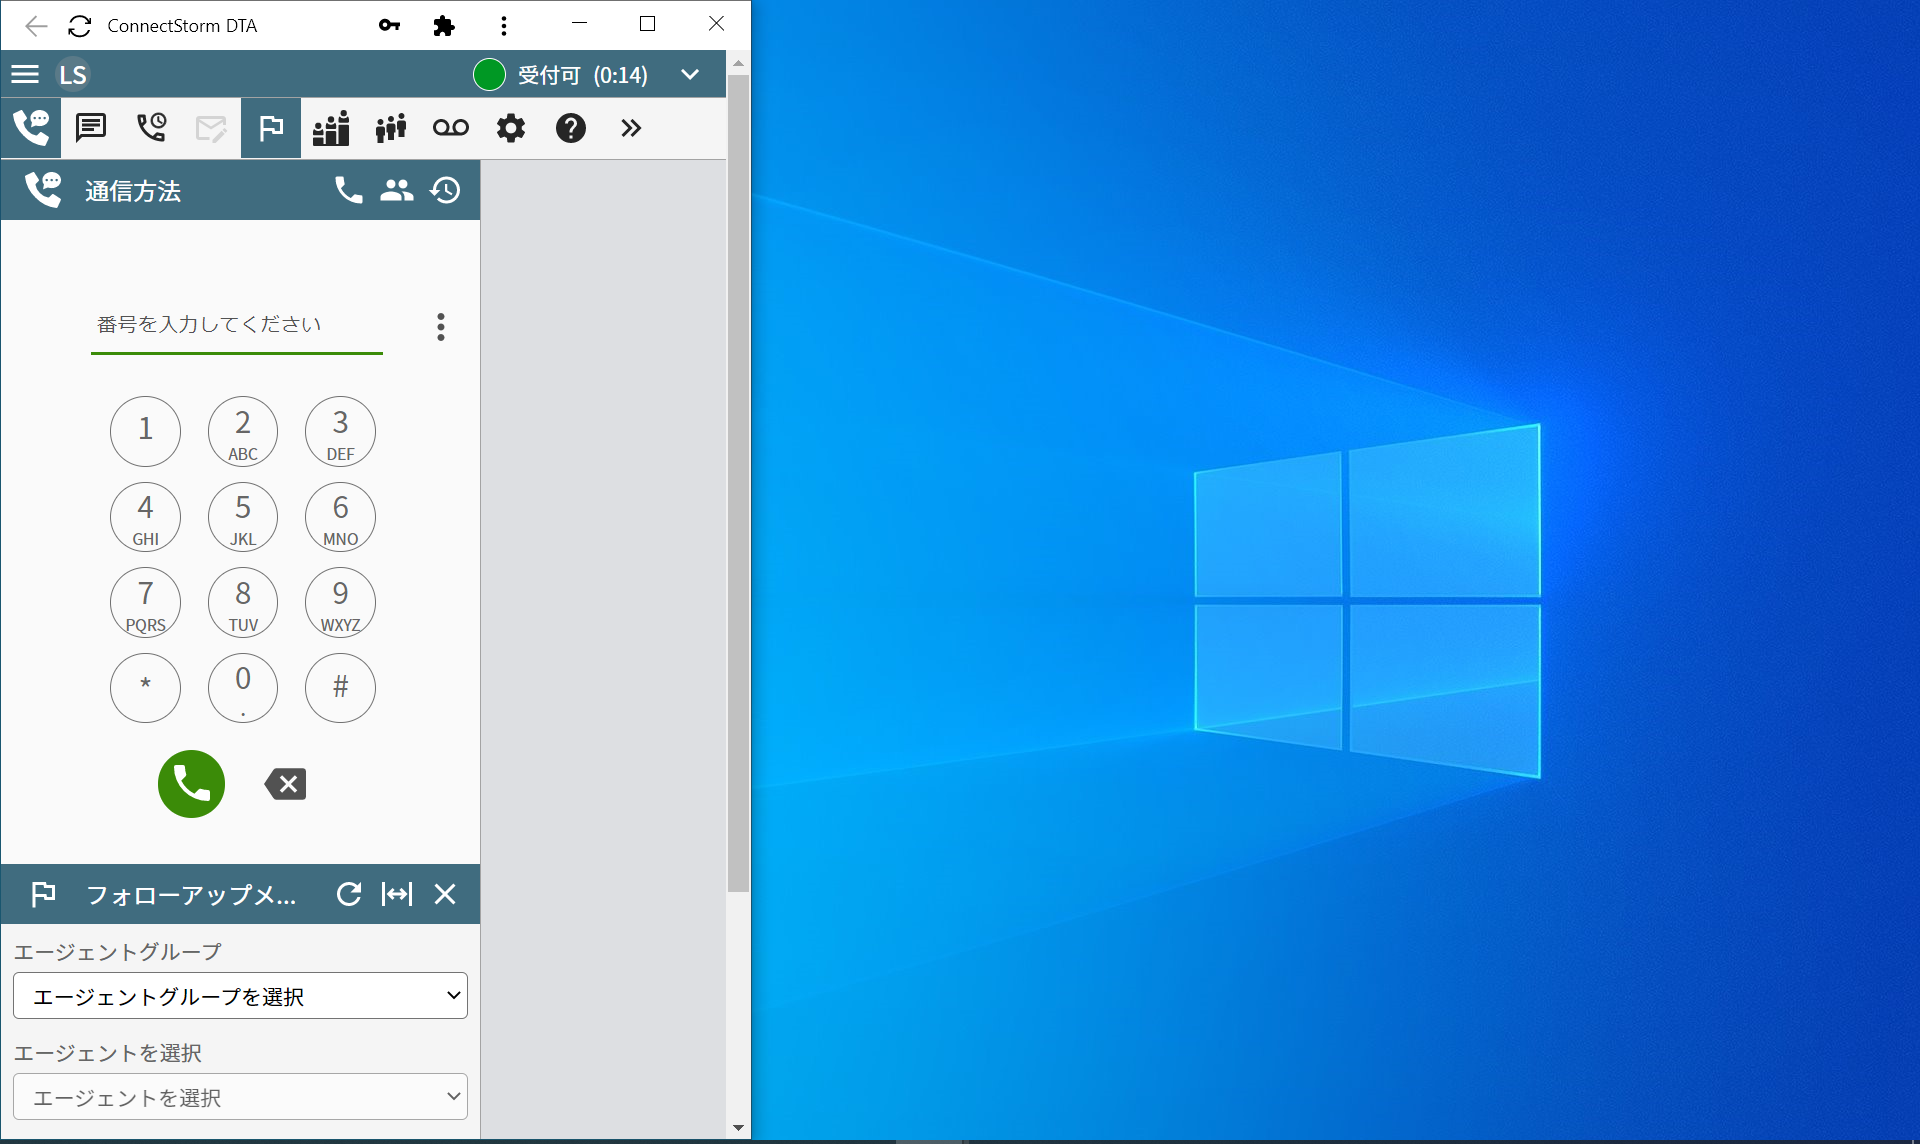Open the hamburger menu next to LS

25,74
